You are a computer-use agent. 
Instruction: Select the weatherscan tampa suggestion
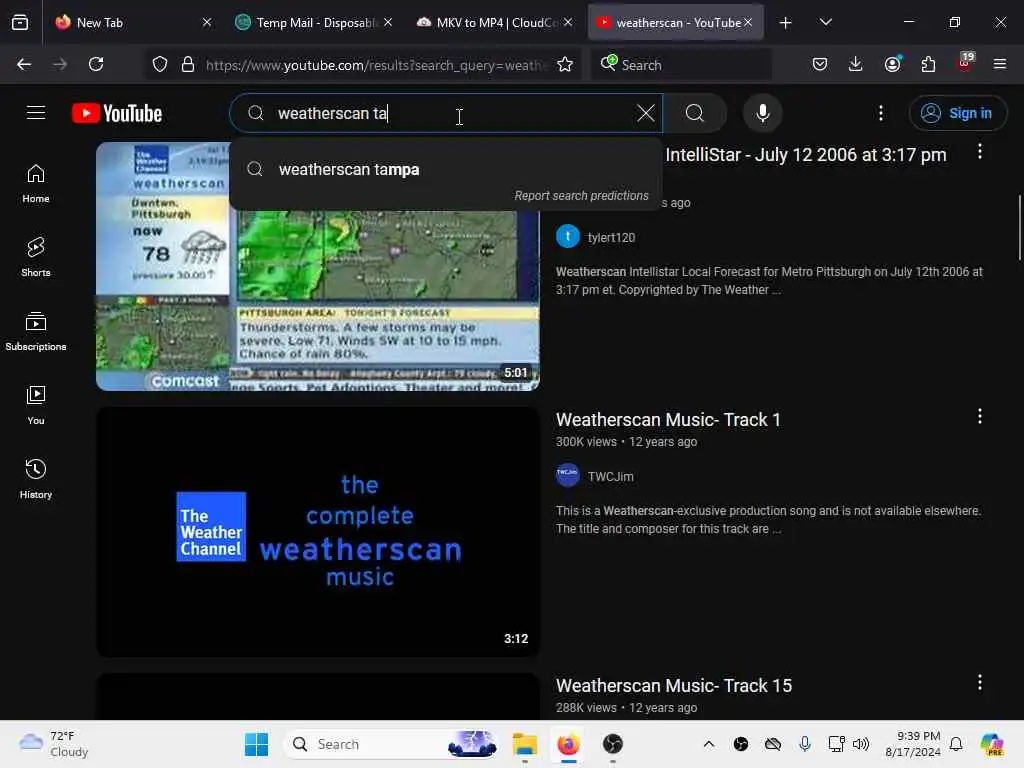click(445, 170)
